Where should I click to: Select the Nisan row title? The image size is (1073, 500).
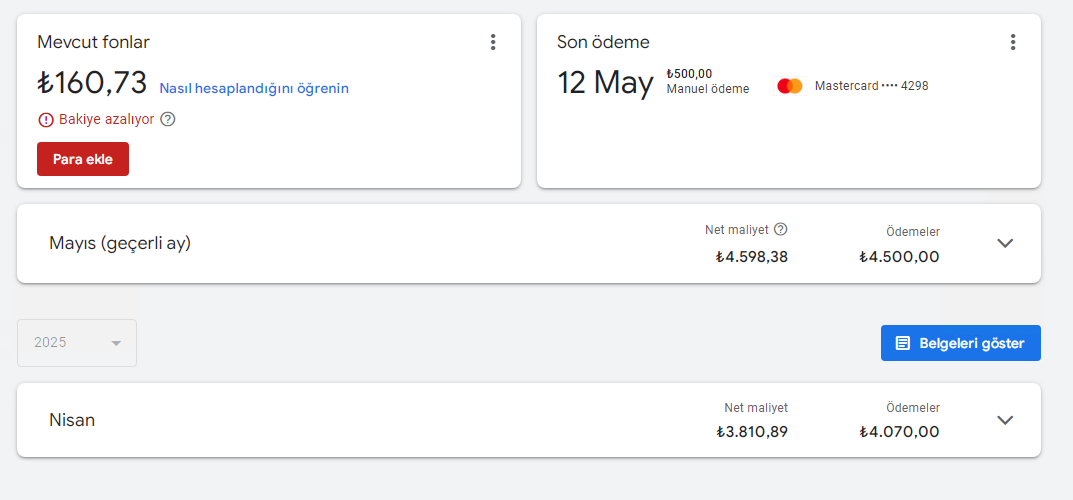[72, 420]
